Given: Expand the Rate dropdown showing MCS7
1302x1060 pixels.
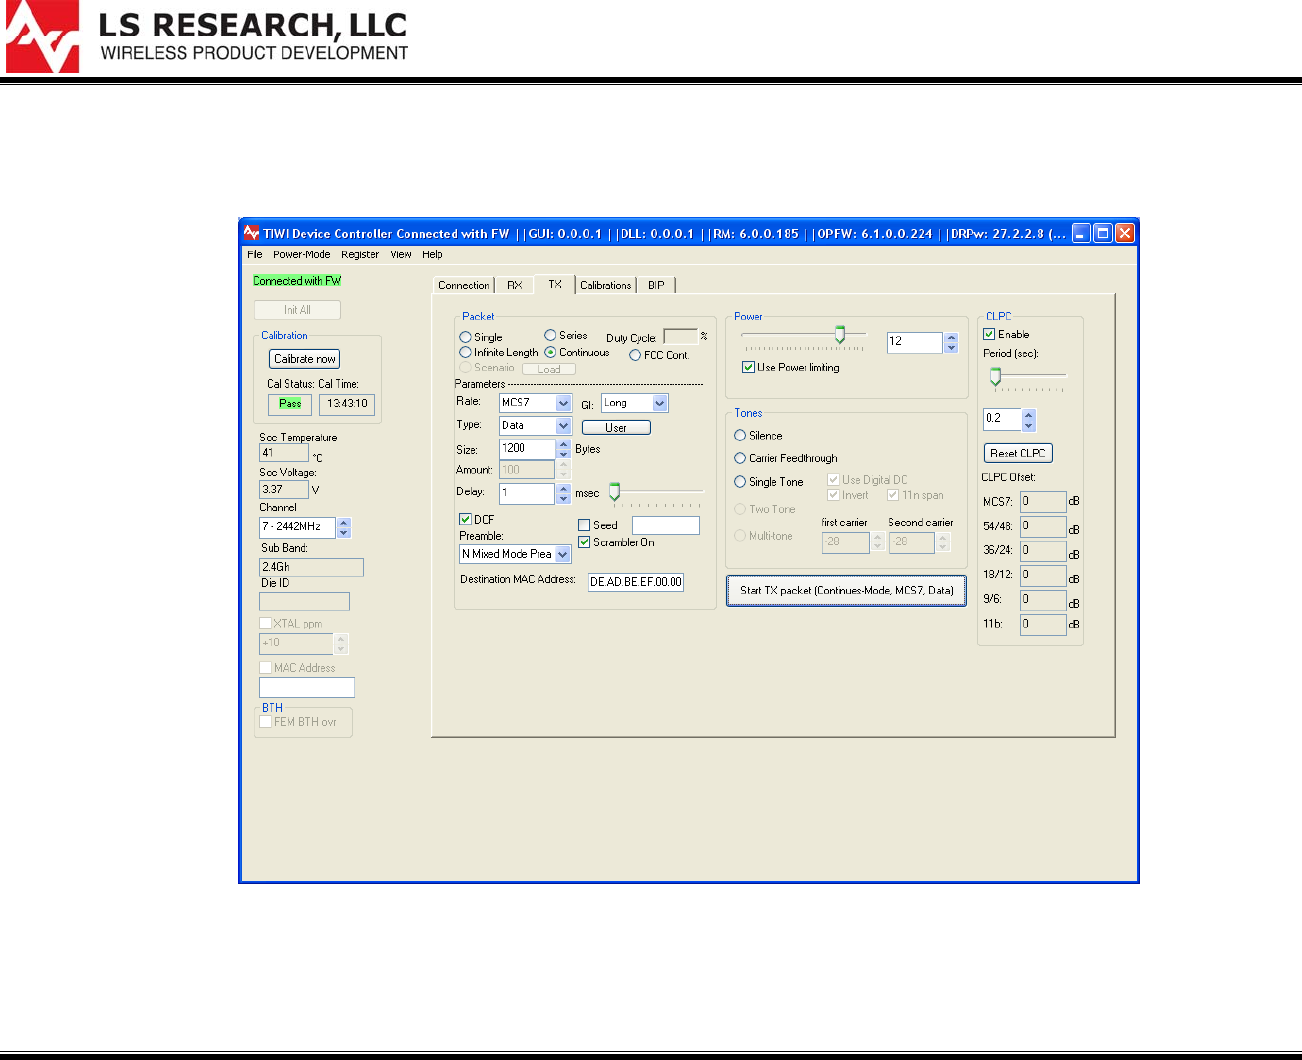Looking at the screenshot, I should coord(564,403).
